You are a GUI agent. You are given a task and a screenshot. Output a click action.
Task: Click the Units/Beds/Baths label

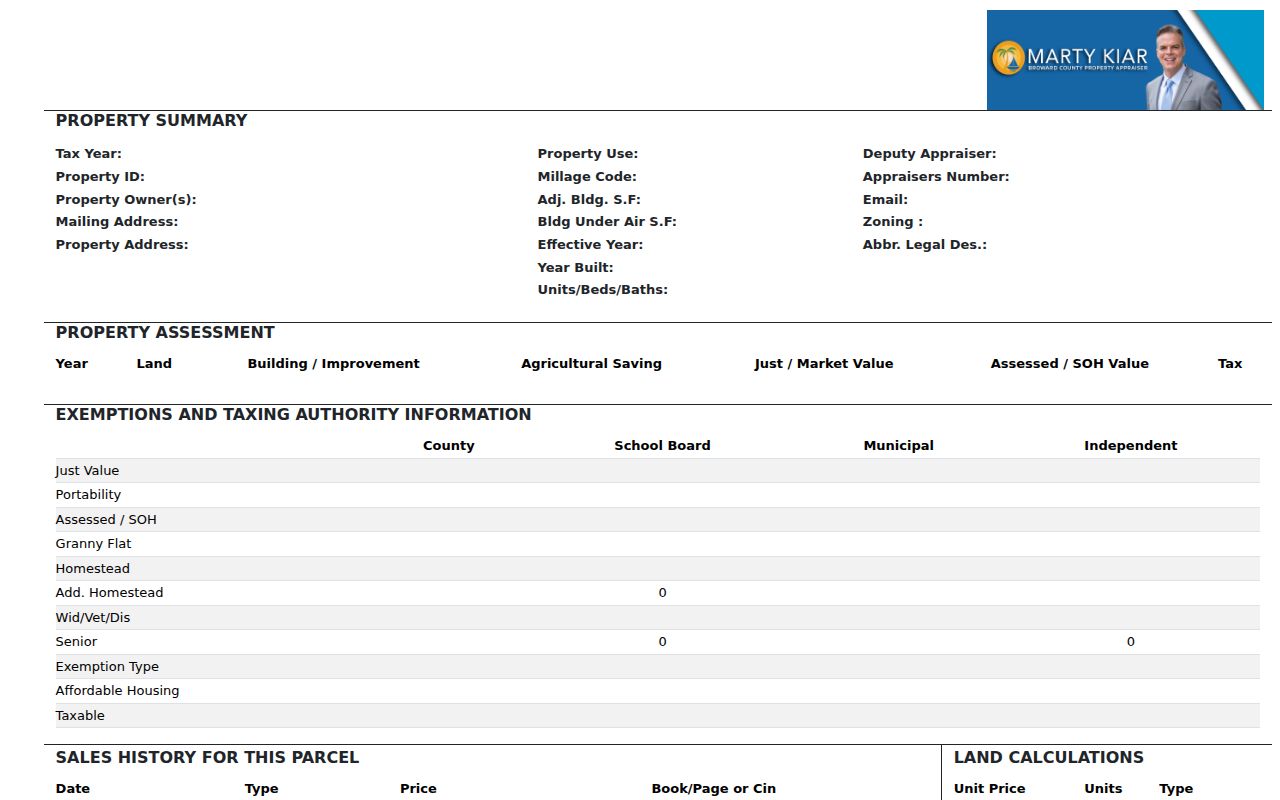pos(603,290)
